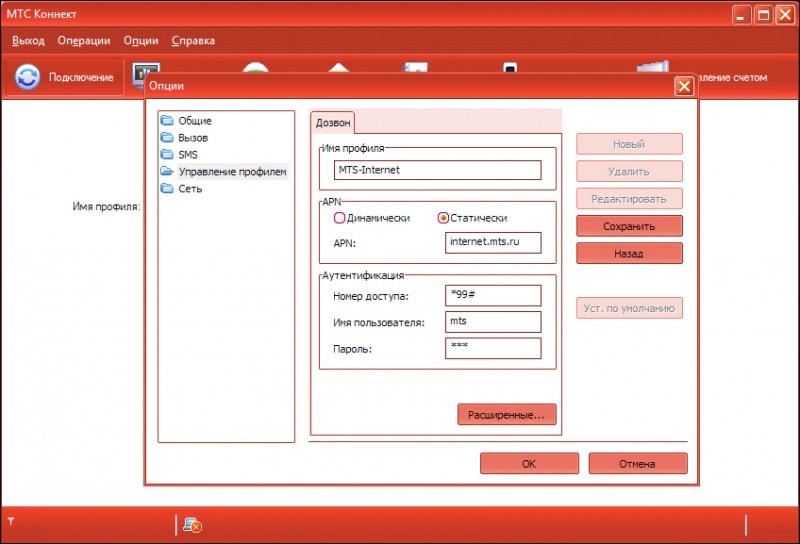Click the Отмена button
The image size is (800, 544).
pos(638,463)
